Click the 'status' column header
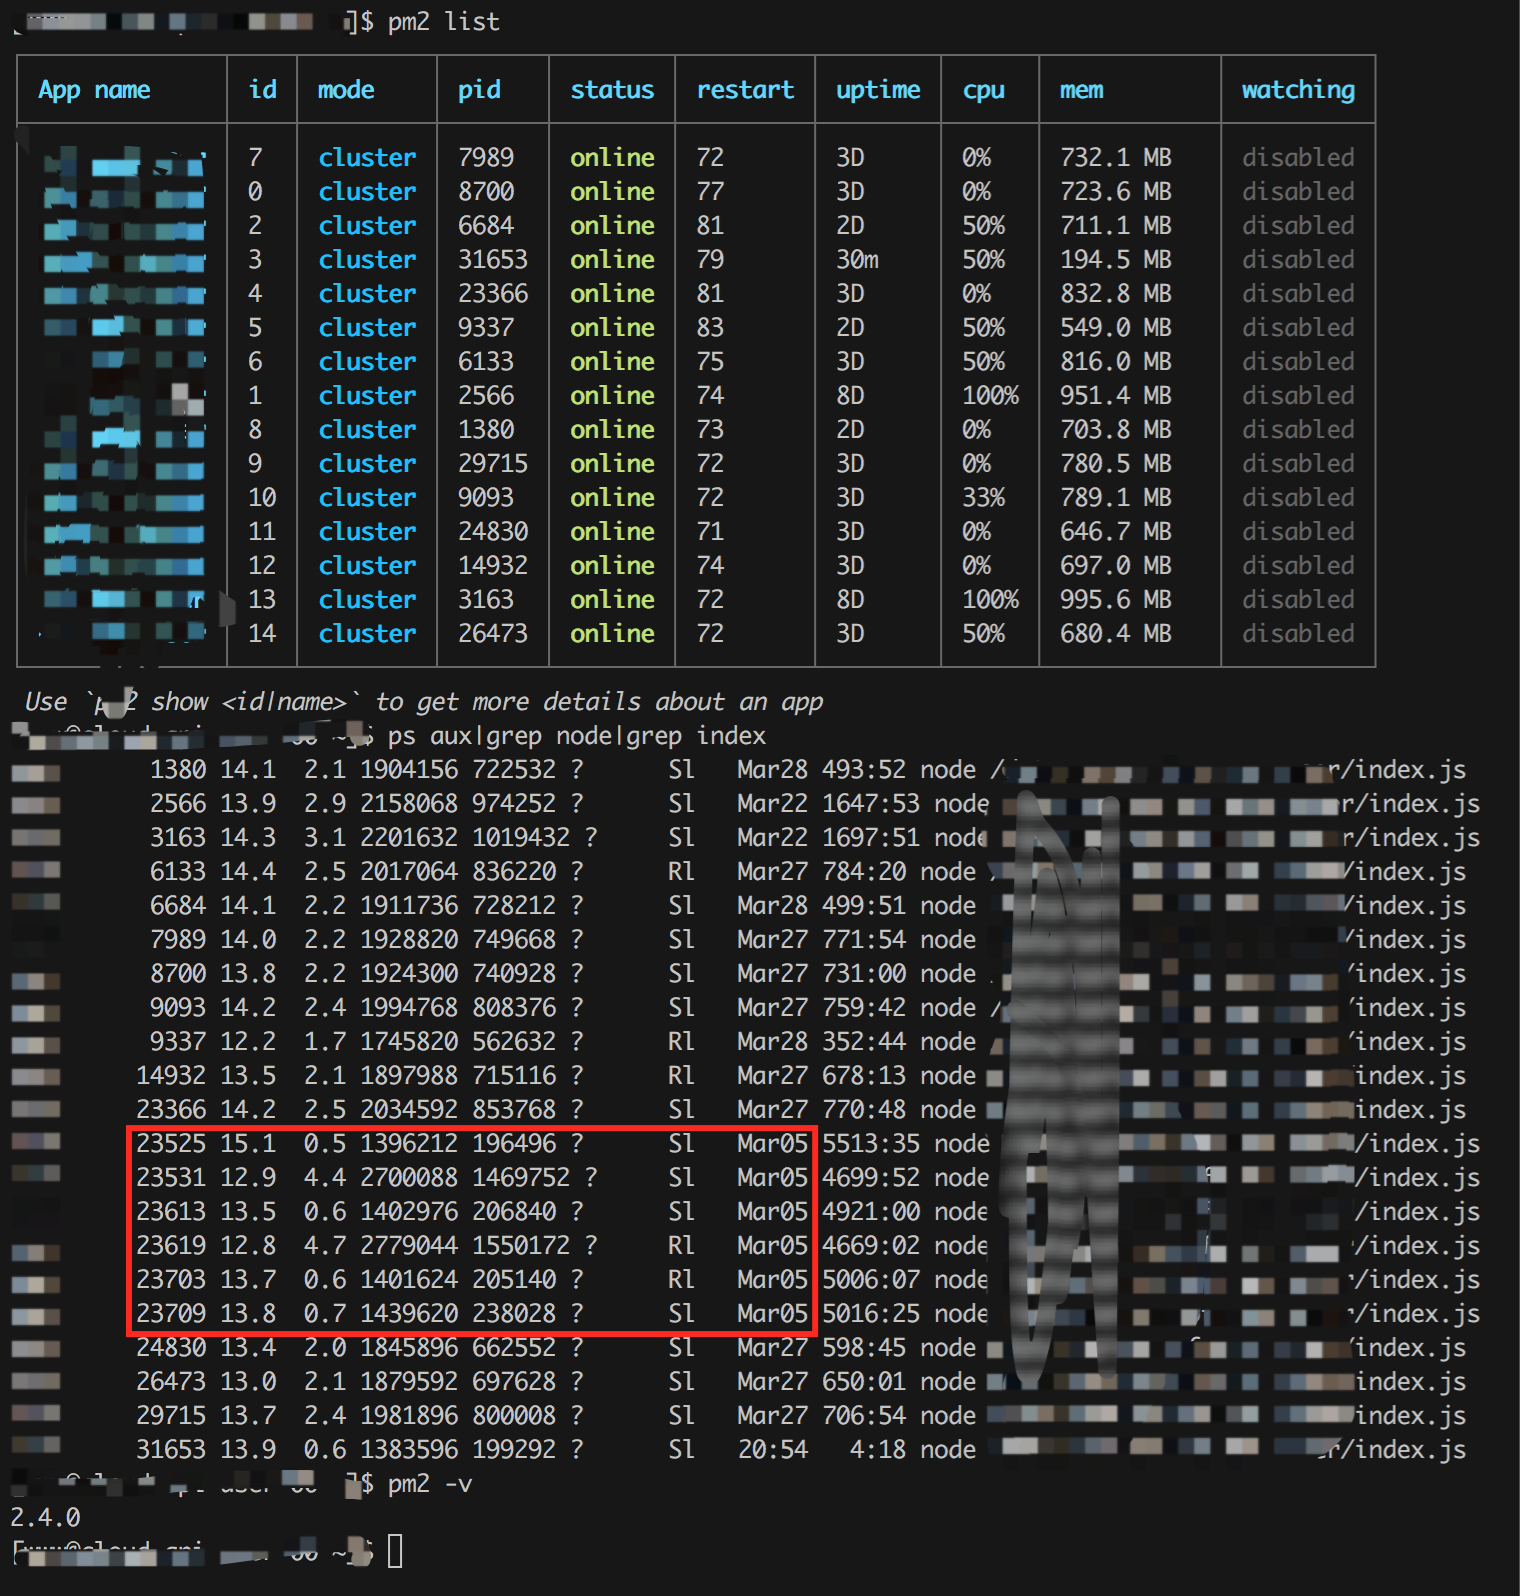The image size is (1520, 1596). pyautogui.click(x=612, y=90)
